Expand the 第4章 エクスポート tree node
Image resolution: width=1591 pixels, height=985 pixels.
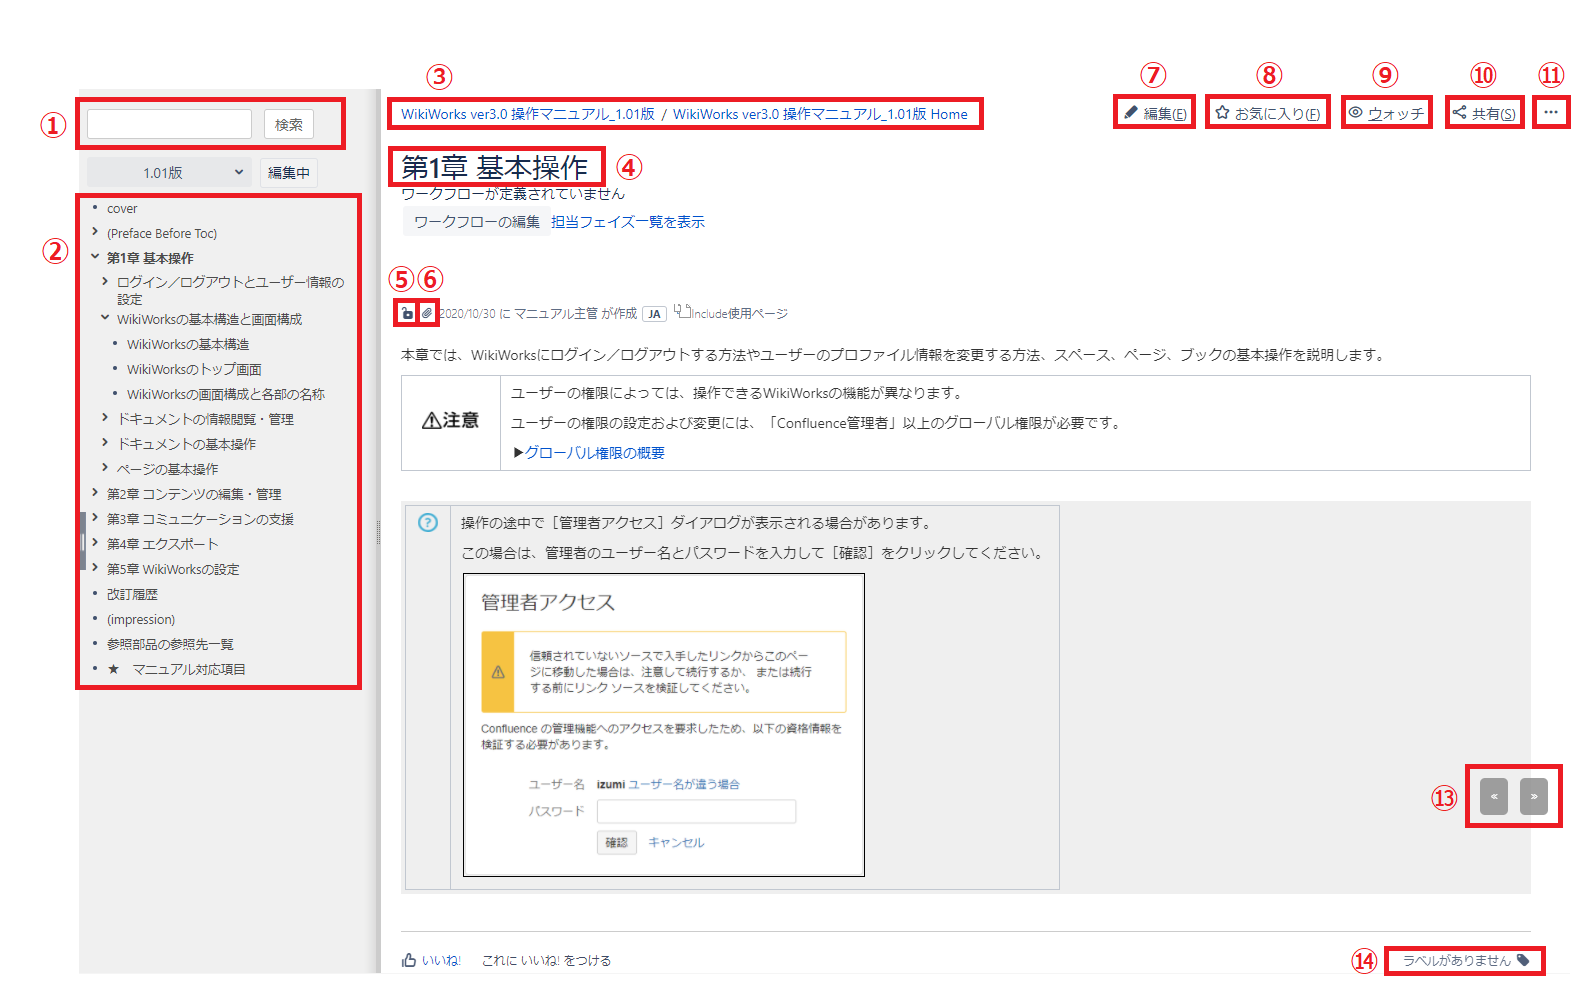coord(95,543)
